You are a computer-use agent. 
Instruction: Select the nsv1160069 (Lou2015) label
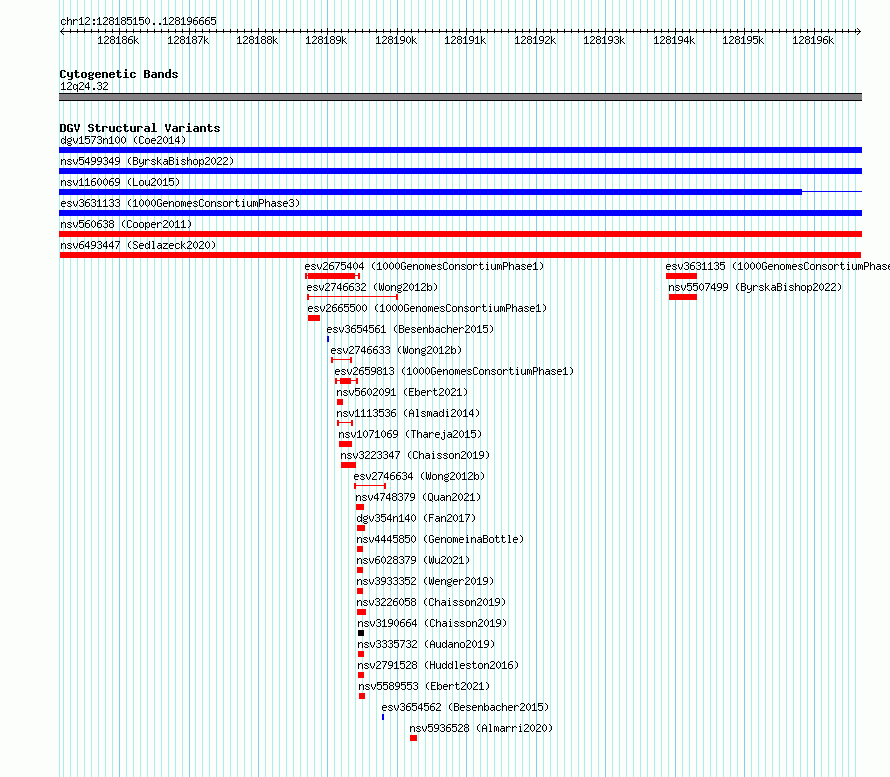120,182
